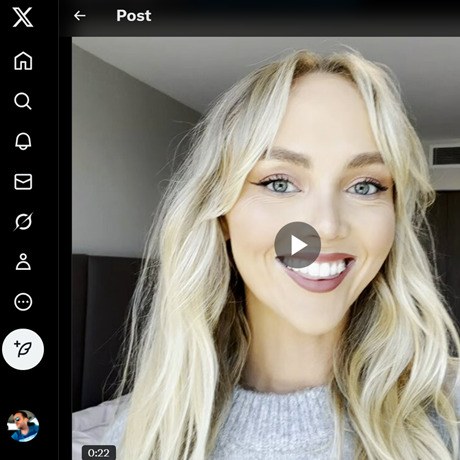Go to the Home timeline
This screenshot has width=460, height=460.
pyautogui.click(x=23, y=61)
